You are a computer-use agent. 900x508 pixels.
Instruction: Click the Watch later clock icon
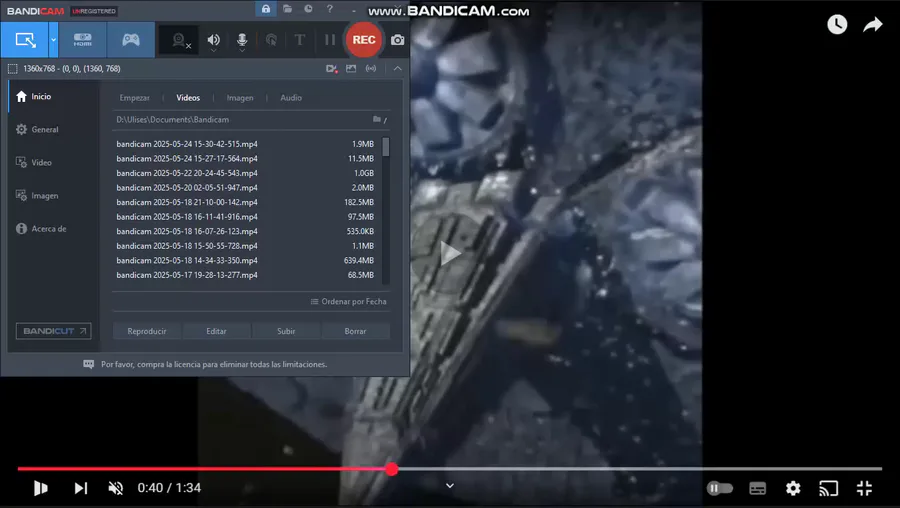tap(837, 24)
